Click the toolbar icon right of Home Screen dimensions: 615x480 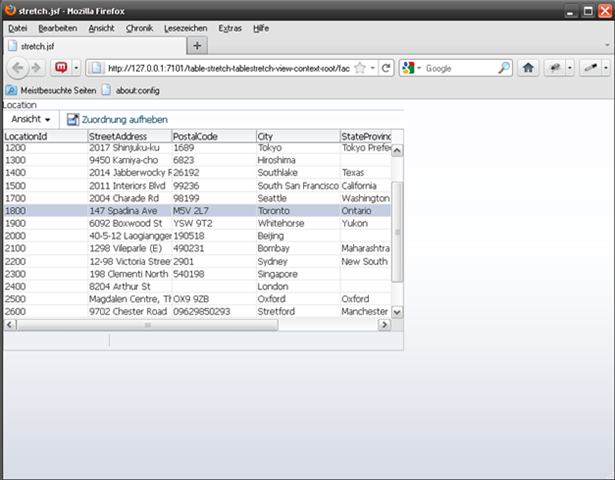[555, 68]
